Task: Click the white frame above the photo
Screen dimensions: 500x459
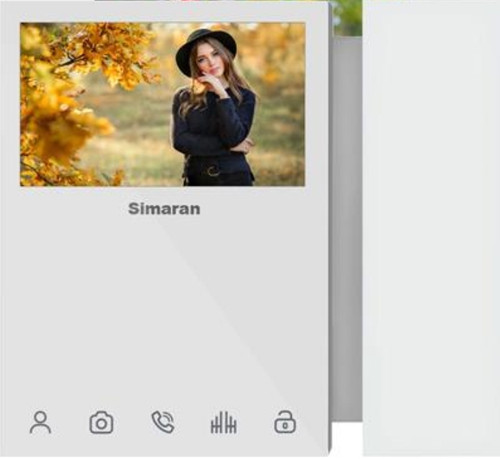Action: [x=162, y=13]
